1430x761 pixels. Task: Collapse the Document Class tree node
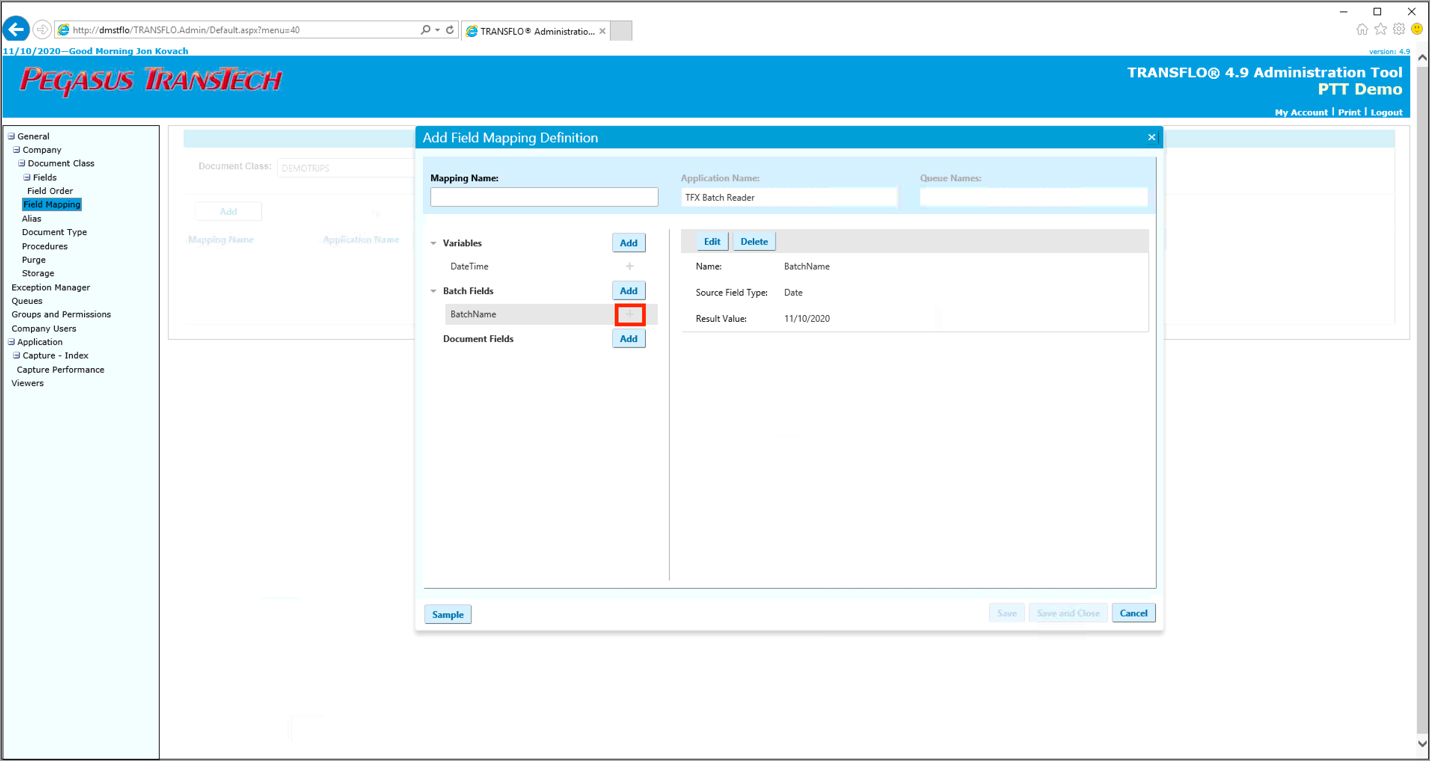(21, 164)
